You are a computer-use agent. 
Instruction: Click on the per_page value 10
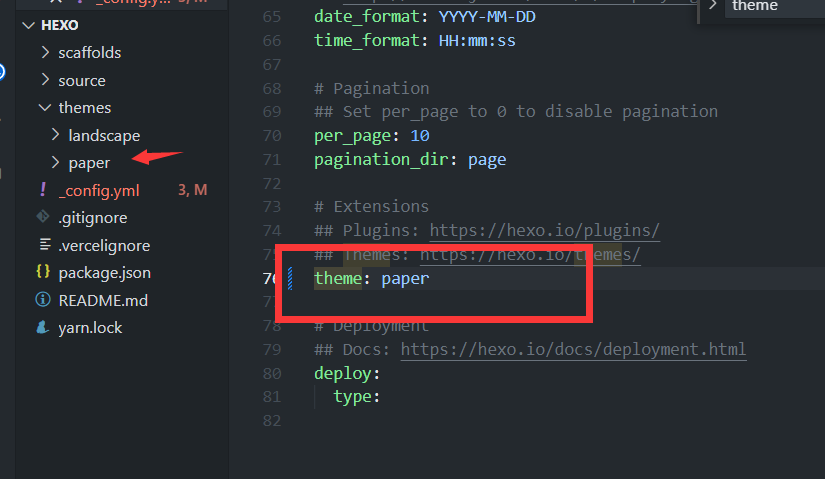420,135
